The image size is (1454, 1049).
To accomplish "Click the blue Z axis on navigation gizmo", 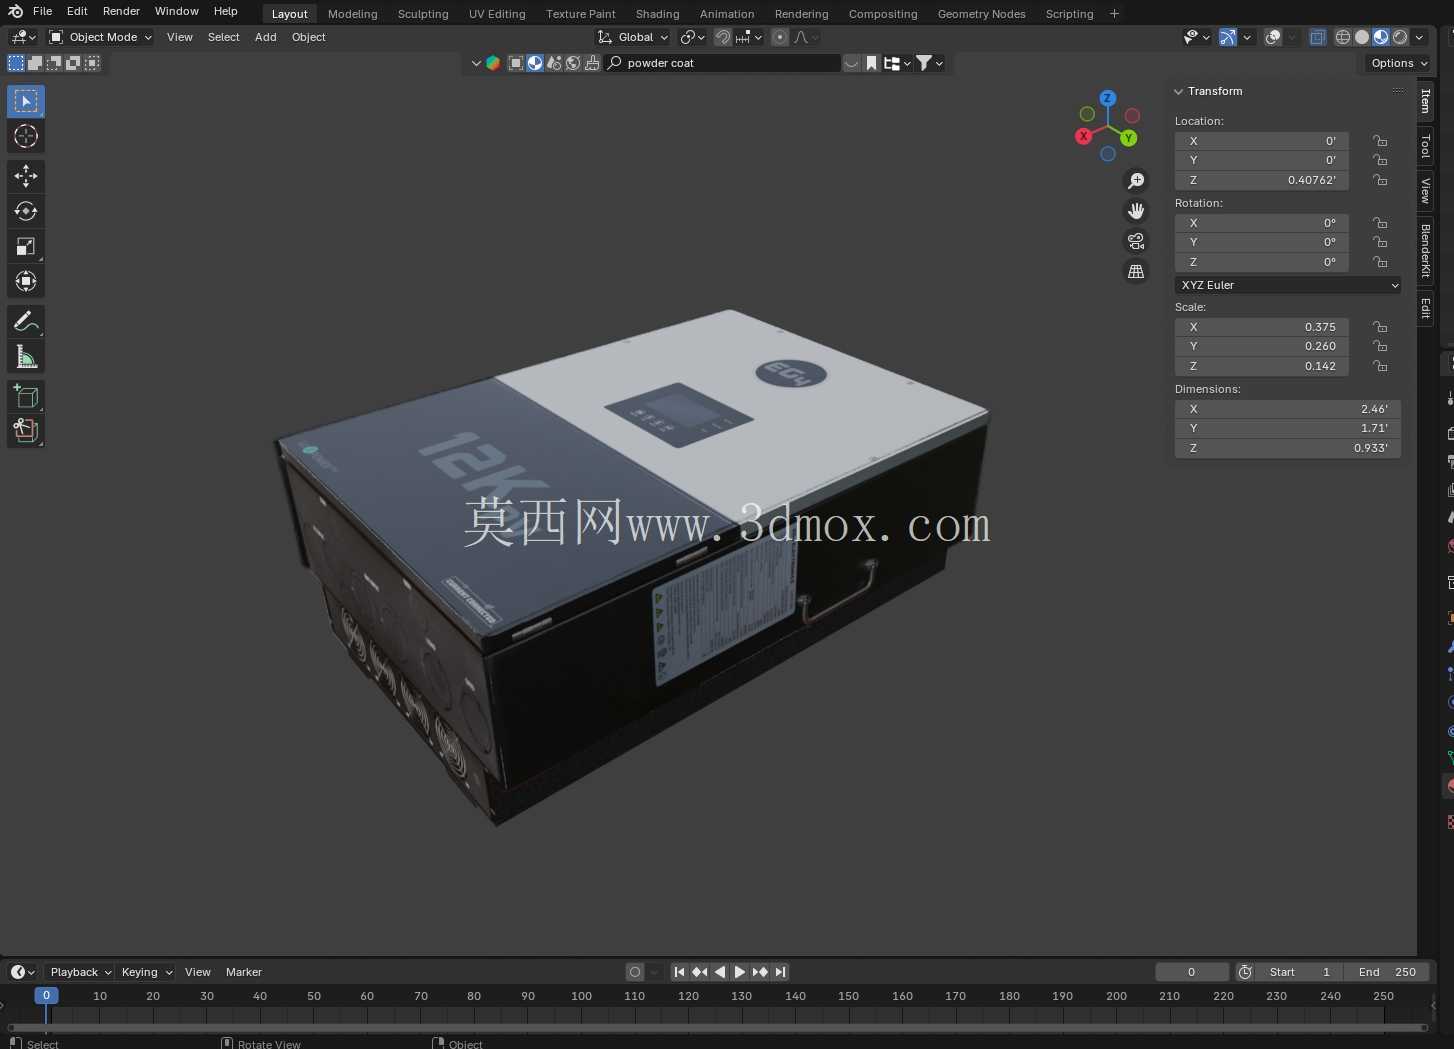I will click(x=1107, y=98).
